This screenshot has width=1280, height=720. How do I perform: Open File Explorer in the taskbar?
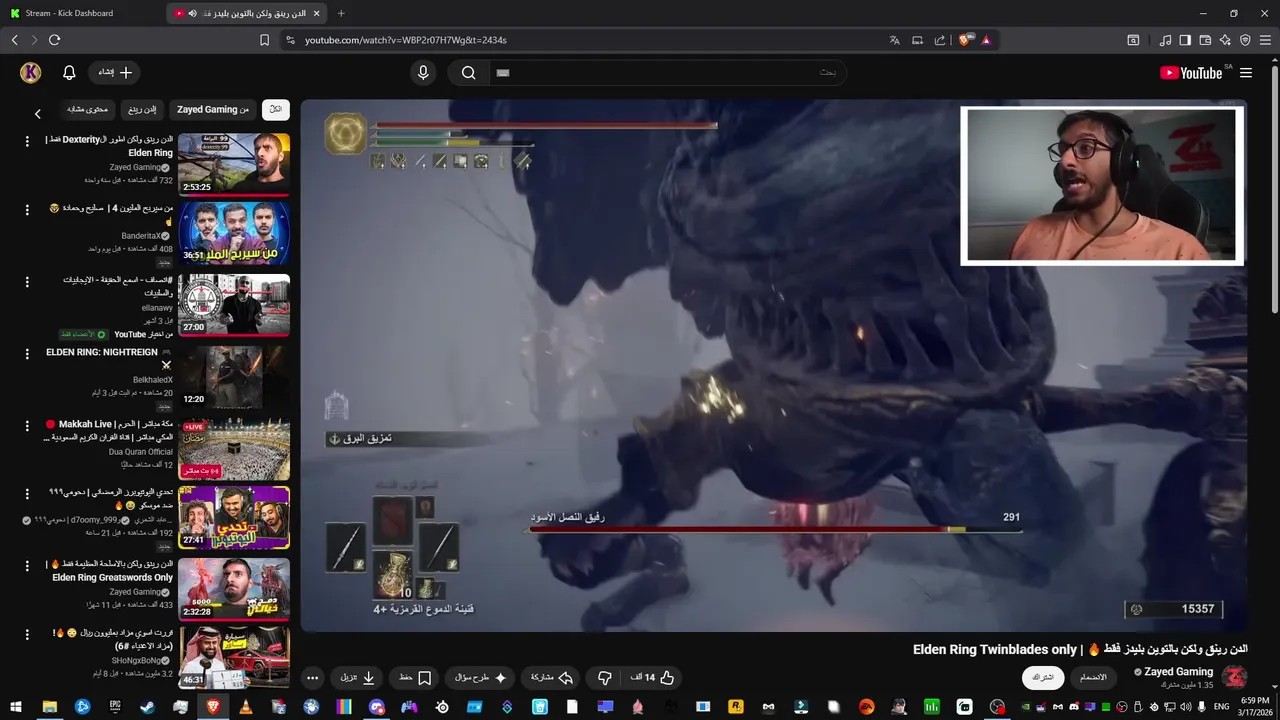pyautogui.click(x=49, y=707)
